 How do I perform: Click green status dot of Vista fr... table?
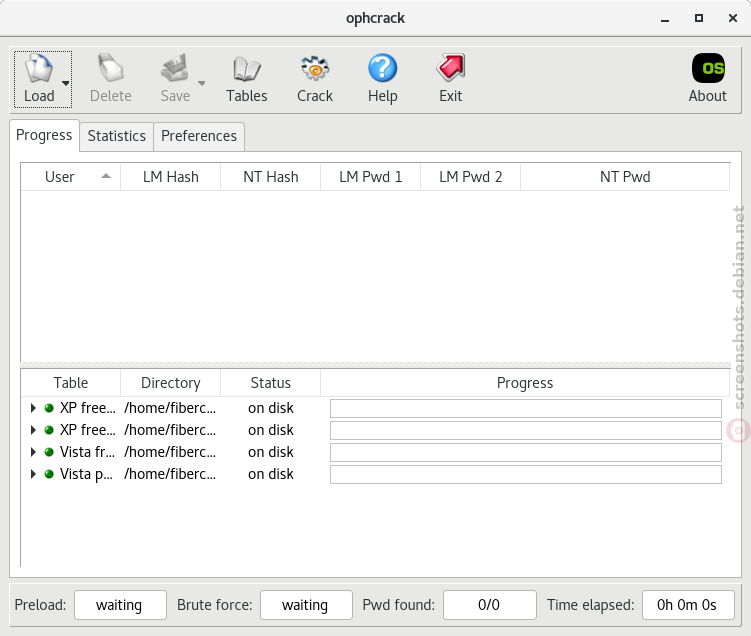[49, 452]
